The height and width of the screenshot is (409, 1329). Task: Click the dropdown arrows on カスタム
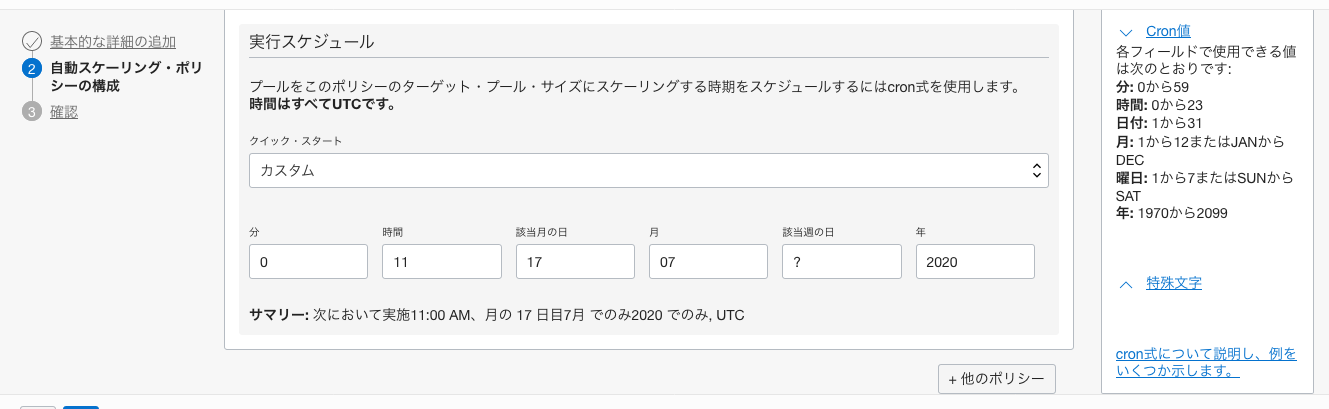(x=1036, y=171)
